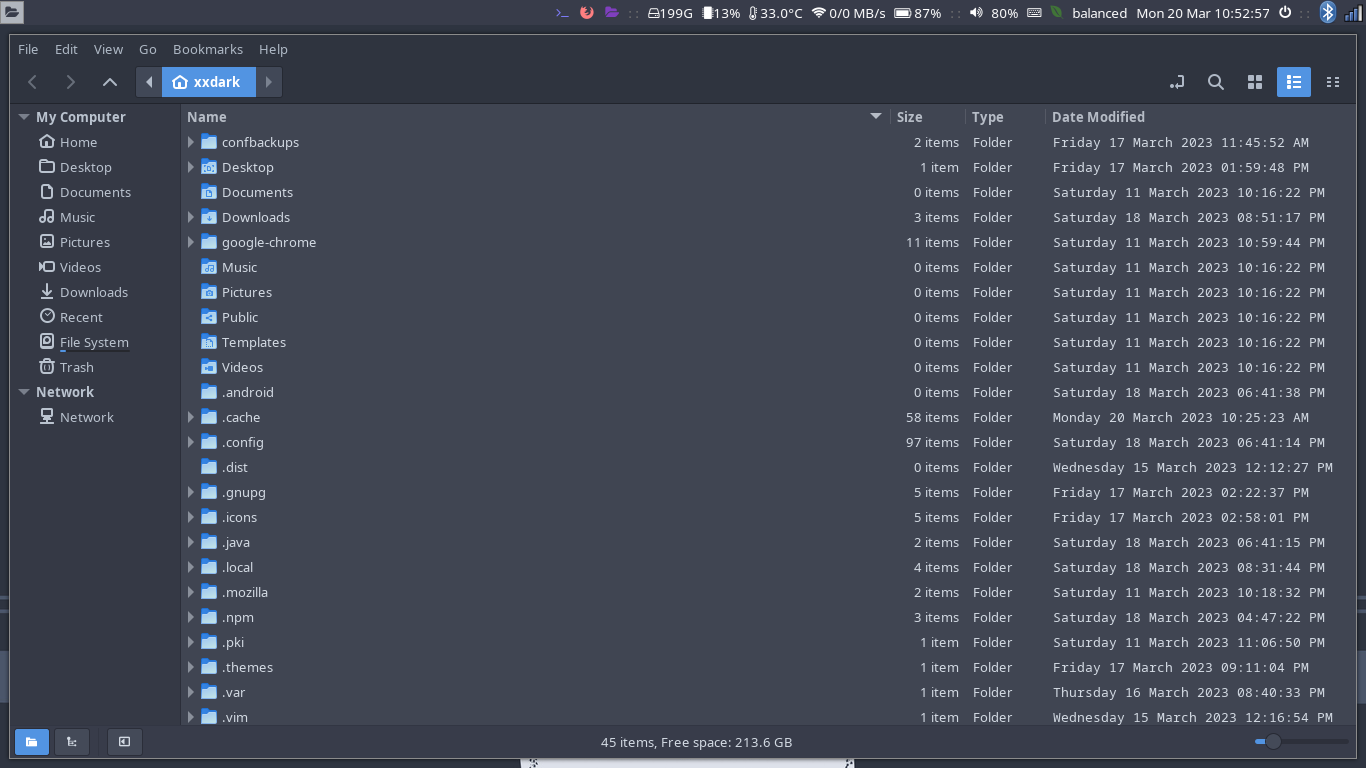Open the Bookmarks menu
The width and height of the screenshot is (1366, 768).
[x=208, y=49]
